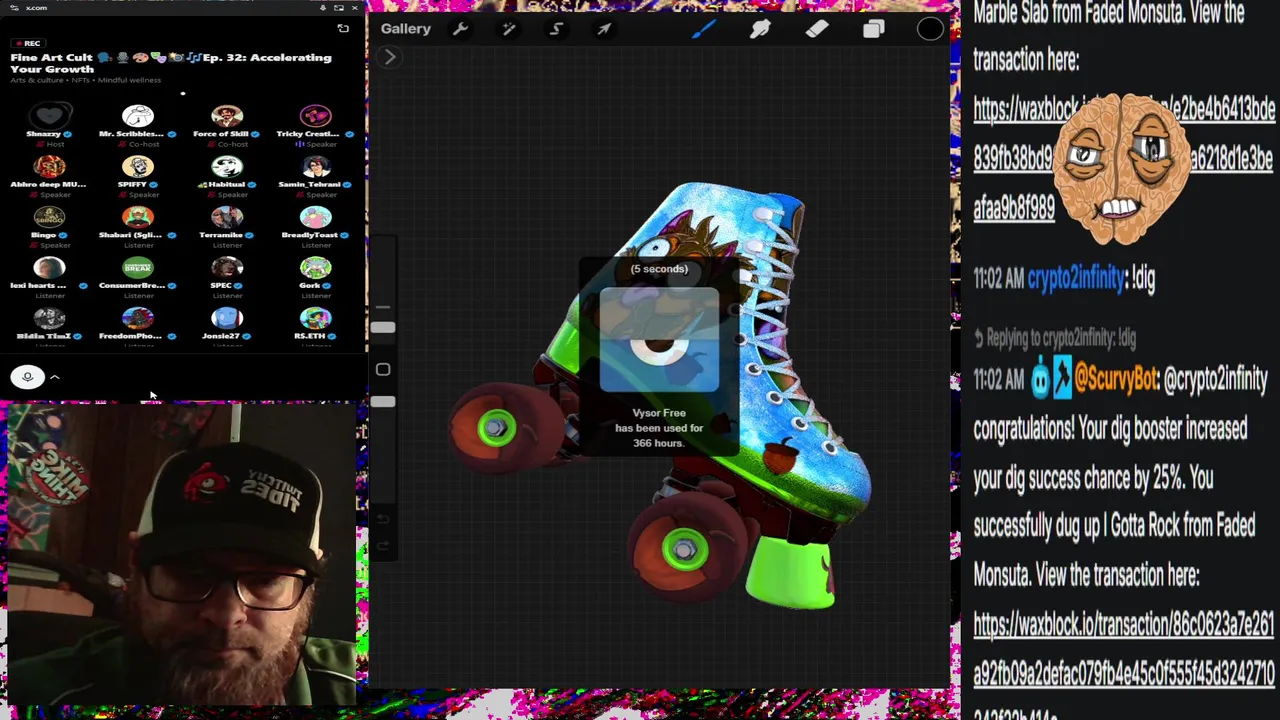Open SPIFFY speaker avatar
This screenshot has width=1280, height=720.
[138, 166]
